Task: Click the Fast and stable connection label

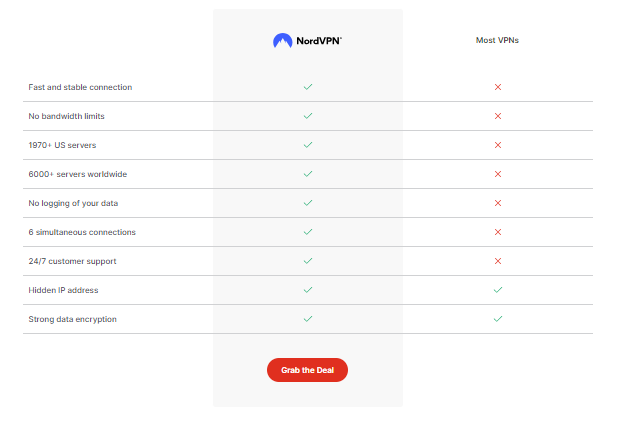Action: click(x=80, y=87)
